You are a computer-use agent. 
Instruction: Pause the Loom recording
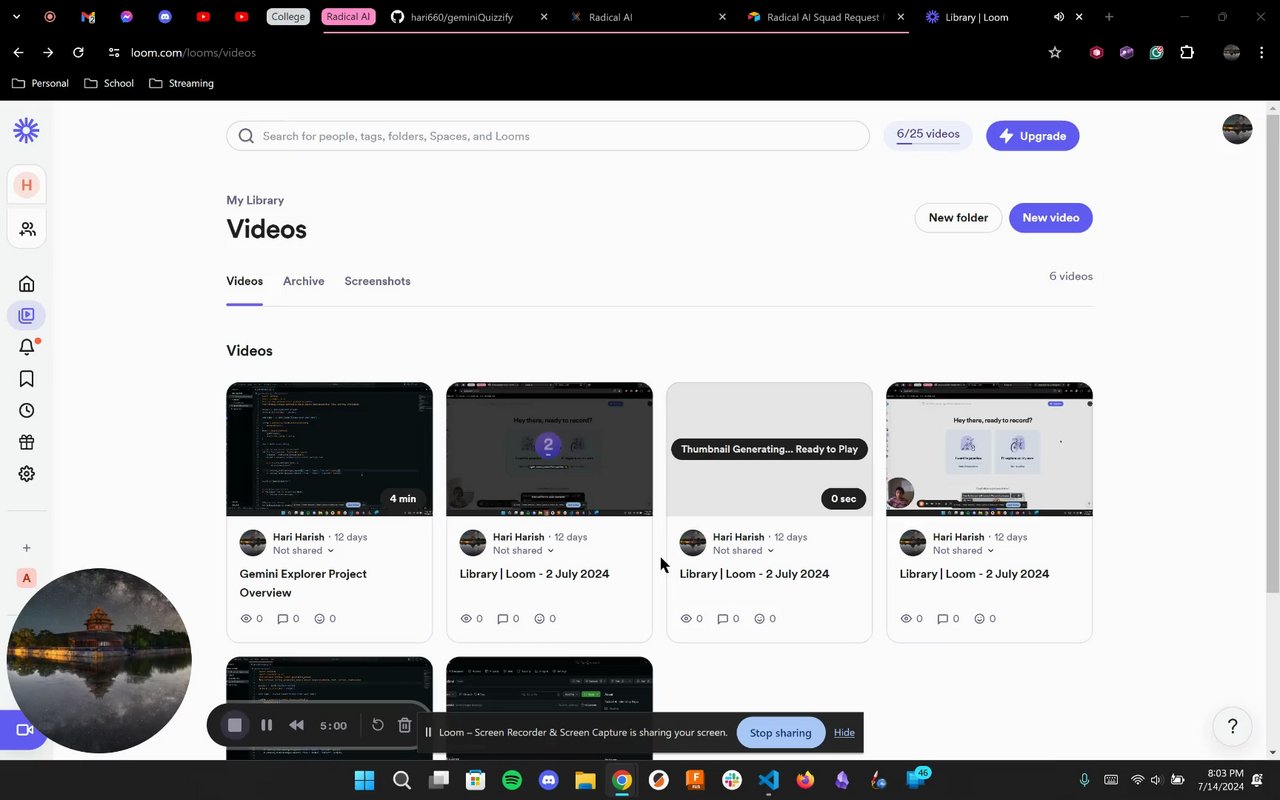(266, 725)
